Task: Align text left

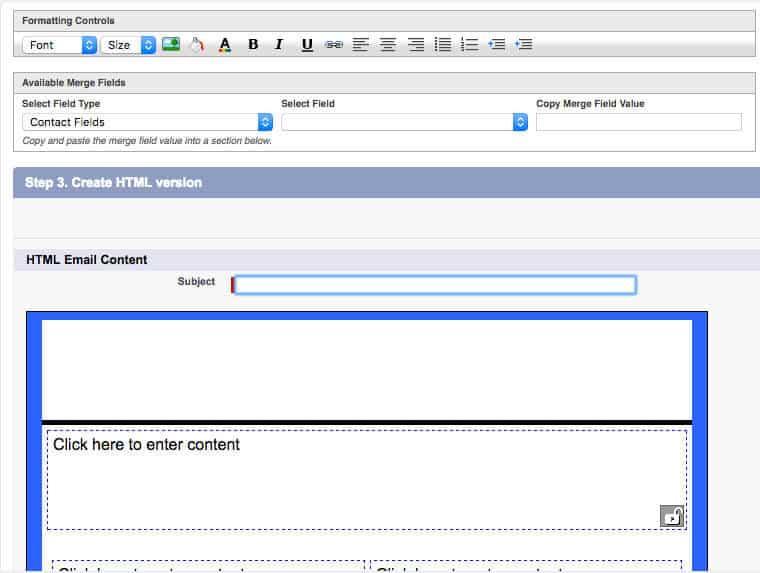Action: pos(361,44)
